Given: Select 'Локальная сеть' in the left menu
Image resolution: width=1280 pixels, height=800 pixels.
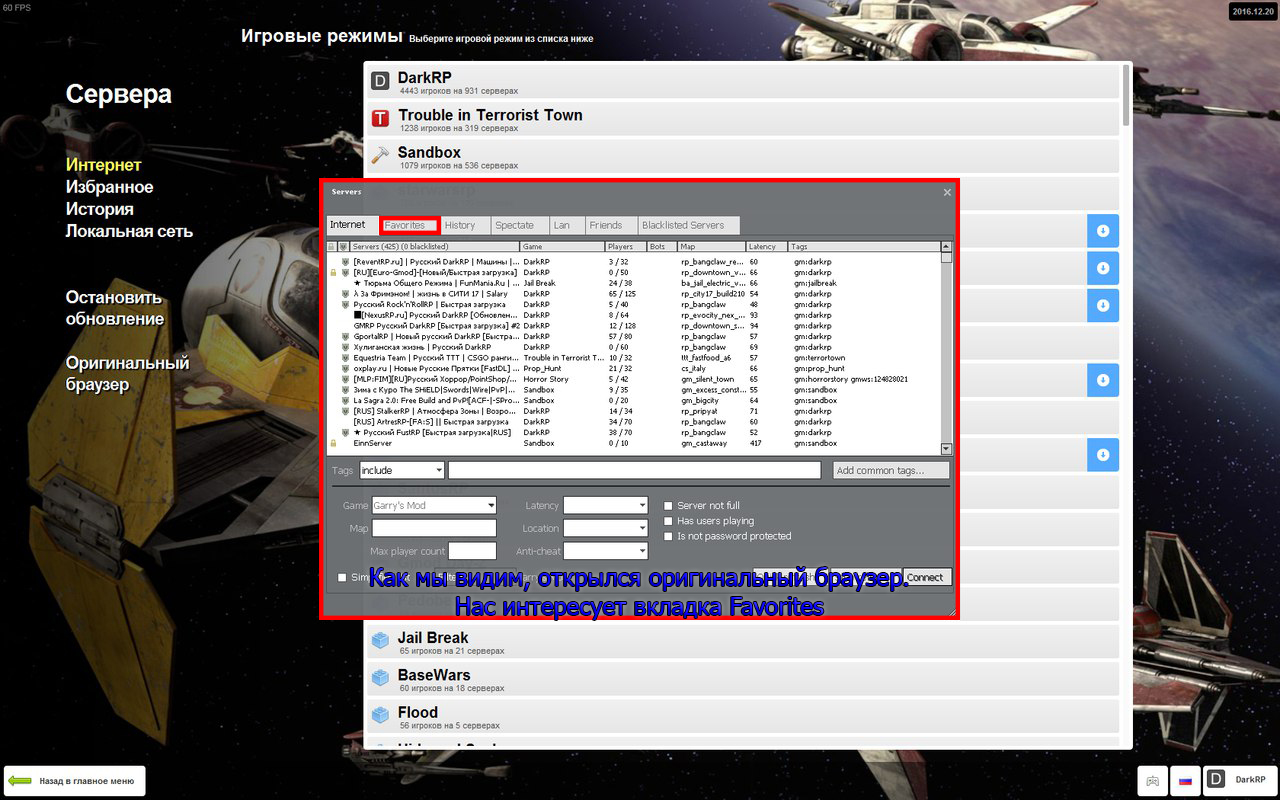Looking at the screenshot, I should (x=130, y=231).
